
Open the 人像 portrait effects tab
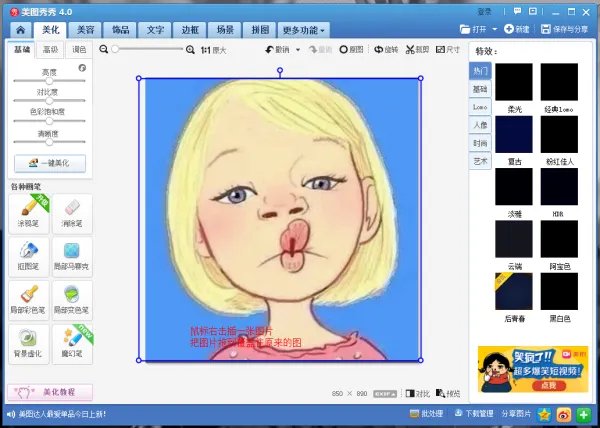tap(480, 125)
